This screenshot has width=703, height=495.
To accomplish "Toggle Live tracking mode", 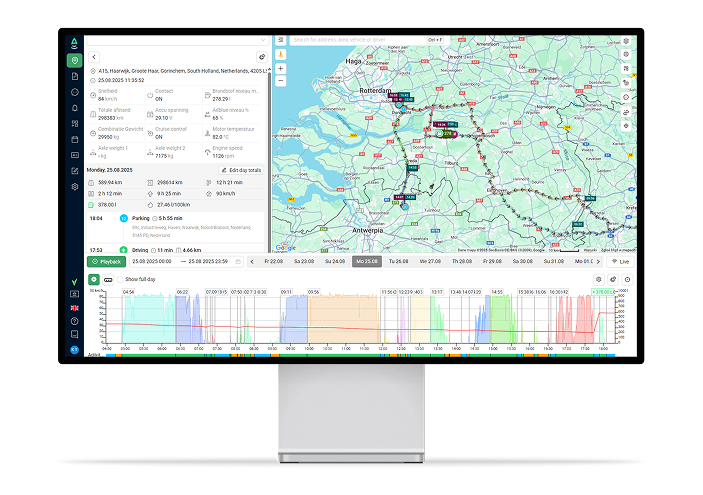I will tap(621, 261).
